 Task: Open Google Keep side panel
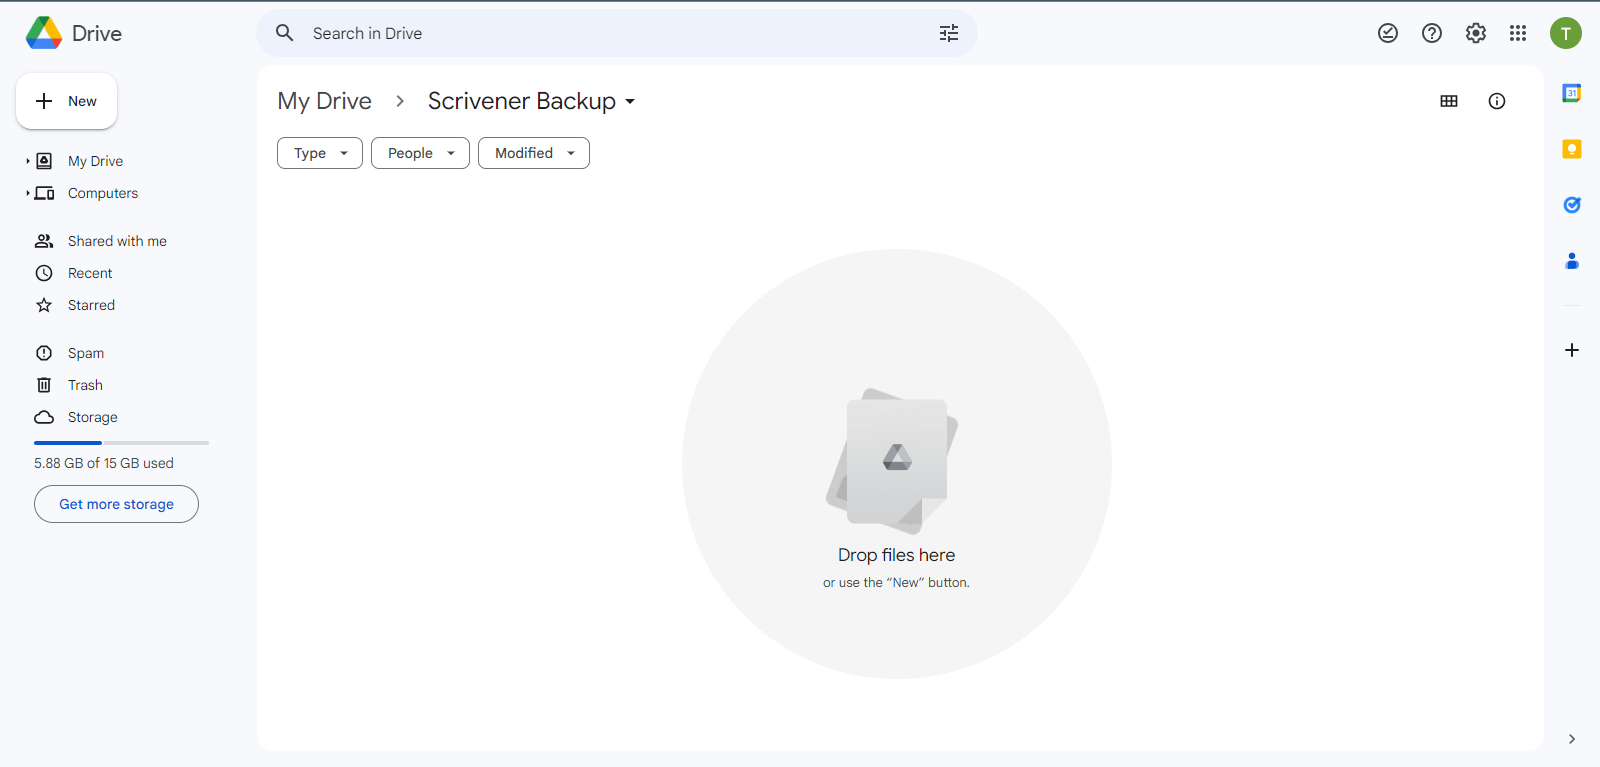(1572, 149)
